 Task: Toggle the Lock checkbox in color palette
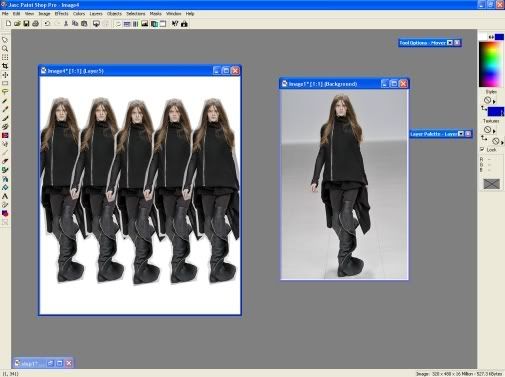click(482, 149)
